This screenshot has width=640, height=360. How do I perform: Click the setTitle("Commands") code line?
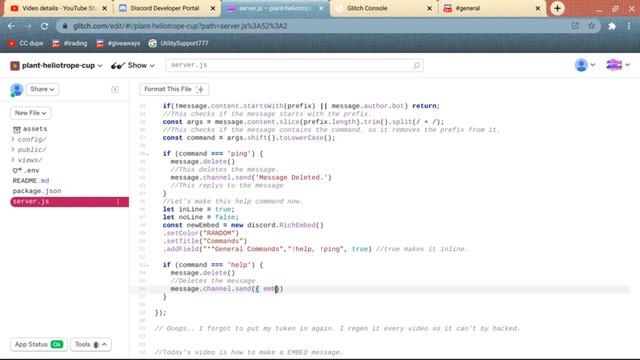pyautogui.click(x=205, y=241)
